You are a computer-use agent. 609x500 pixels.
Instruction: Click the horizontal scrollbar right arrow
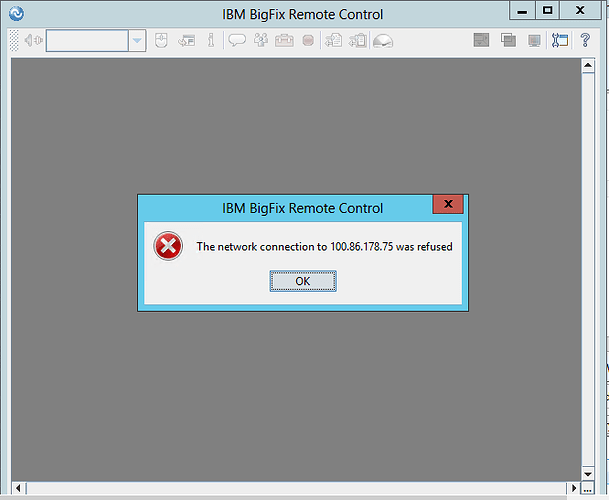click(574, 488)
